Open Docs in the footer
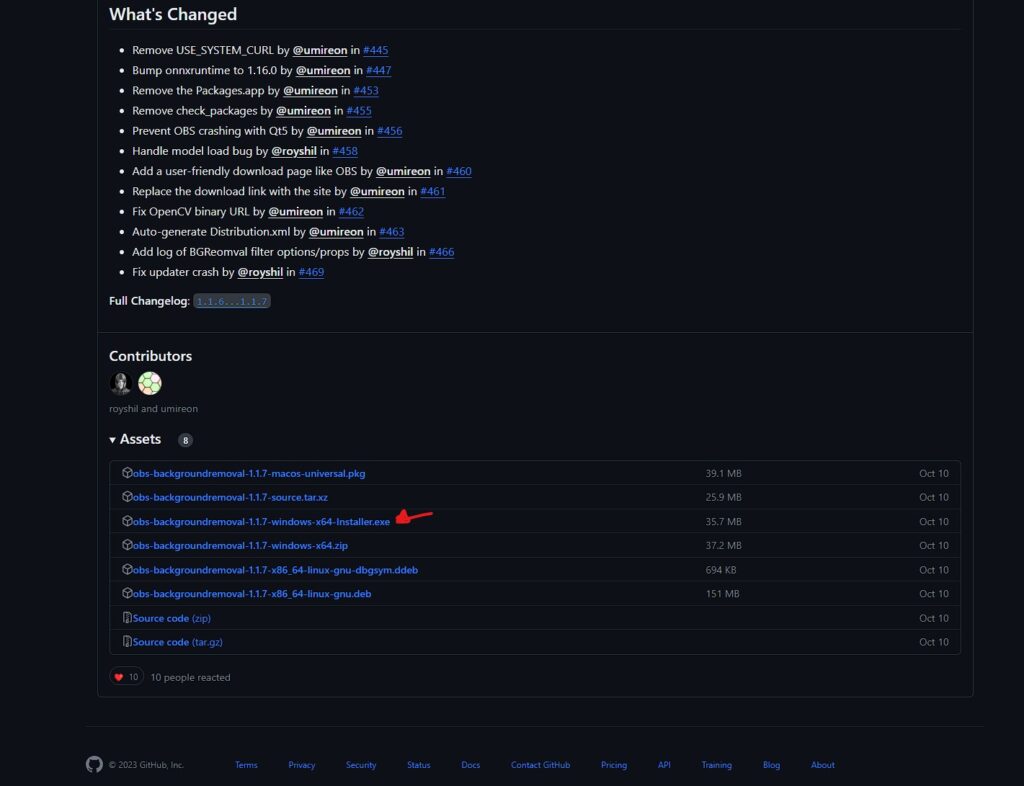This screenshot has height=786, width=1024. pyautogui.click(x=471, y=765)
